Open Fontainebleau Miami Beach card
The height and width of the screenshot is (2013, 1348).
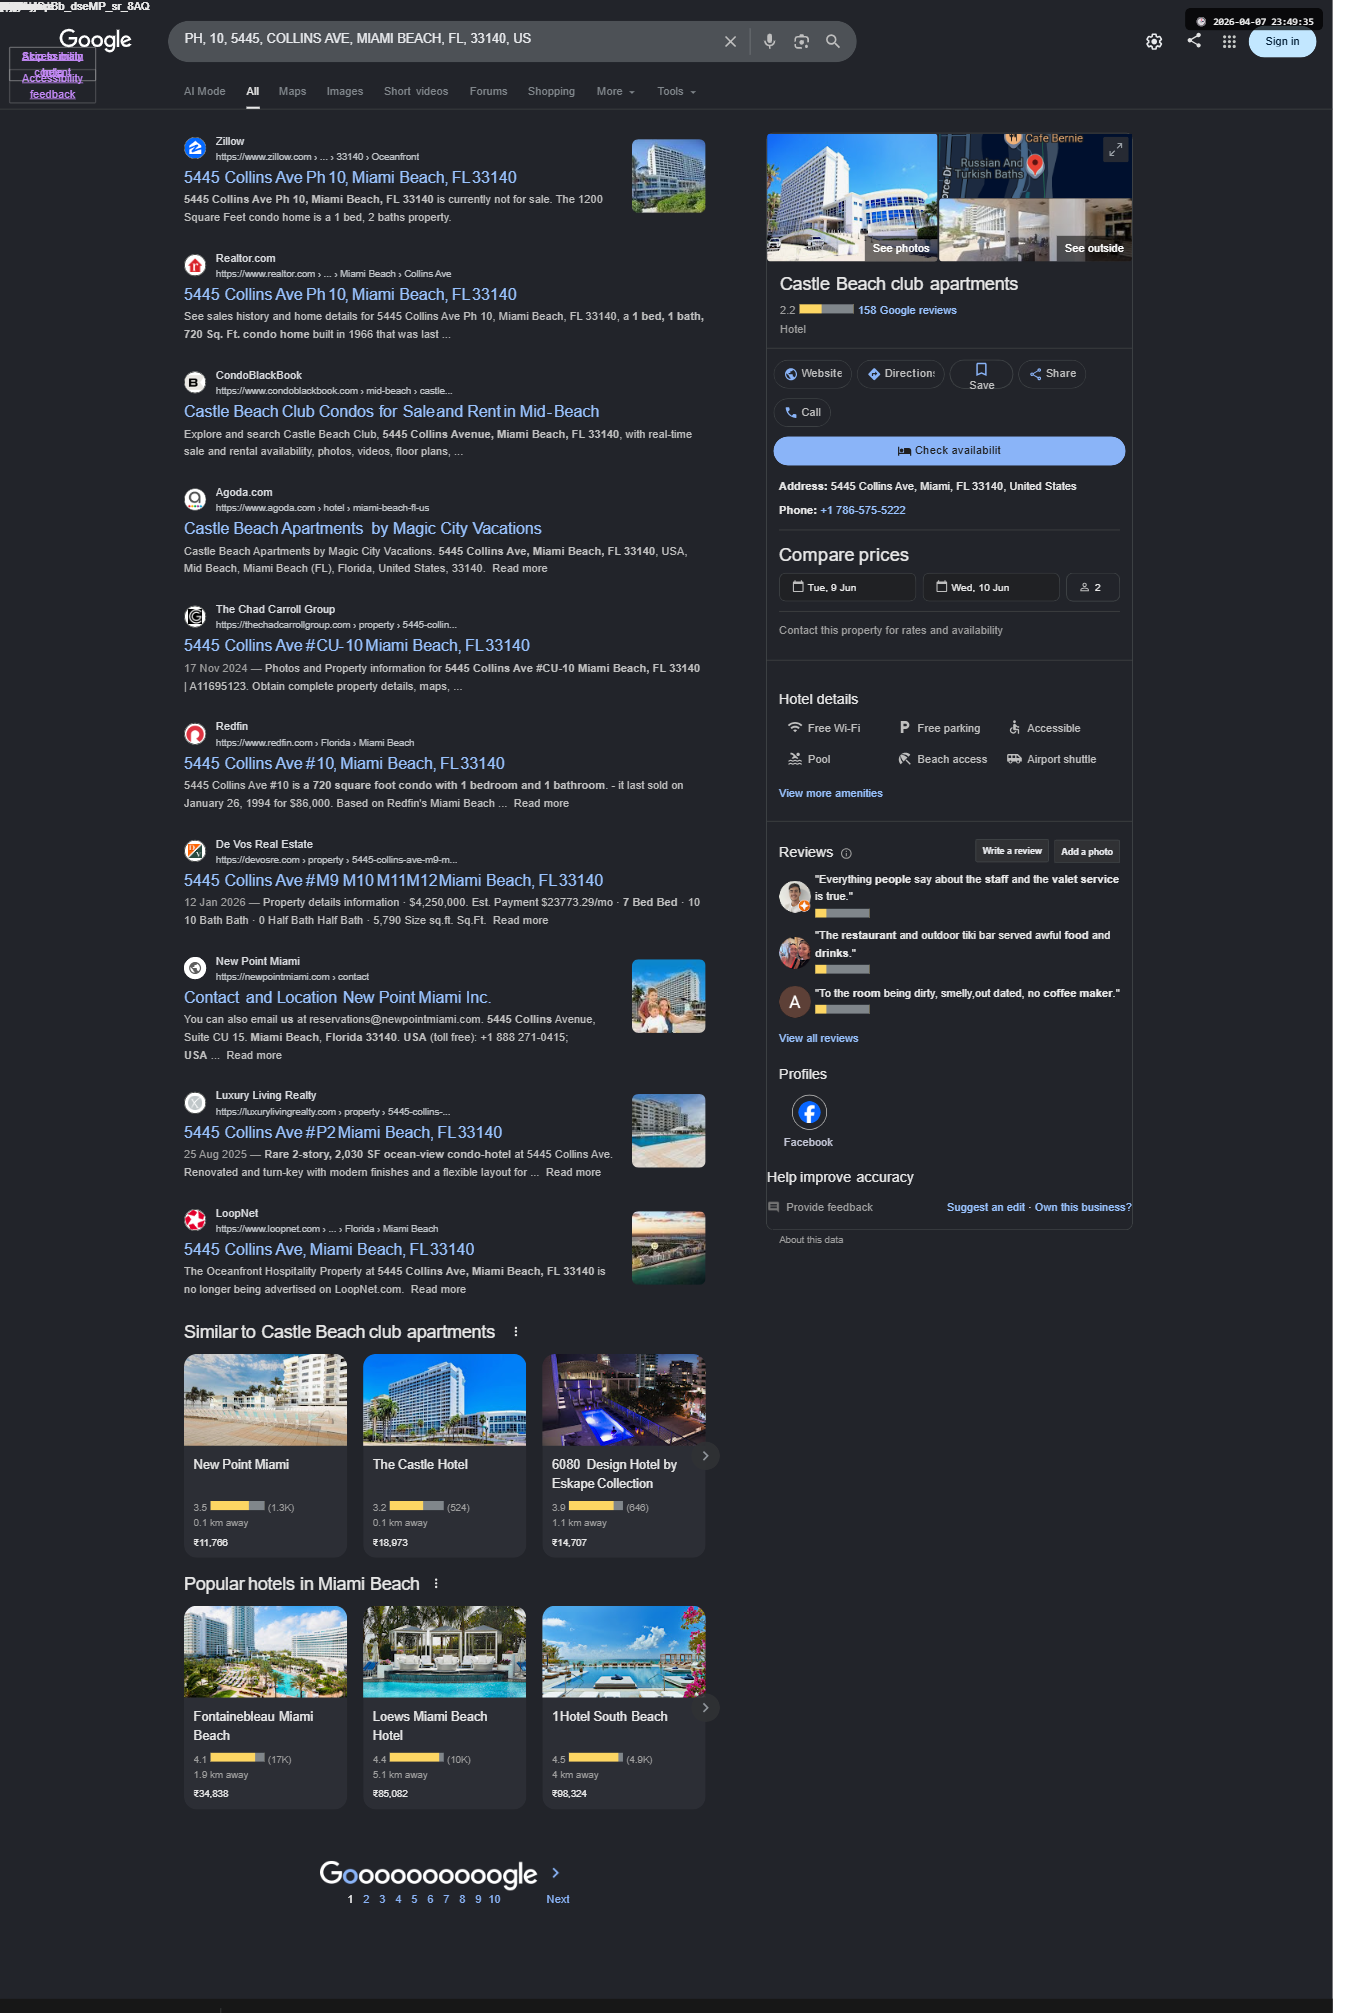(x=265, y=1707)
